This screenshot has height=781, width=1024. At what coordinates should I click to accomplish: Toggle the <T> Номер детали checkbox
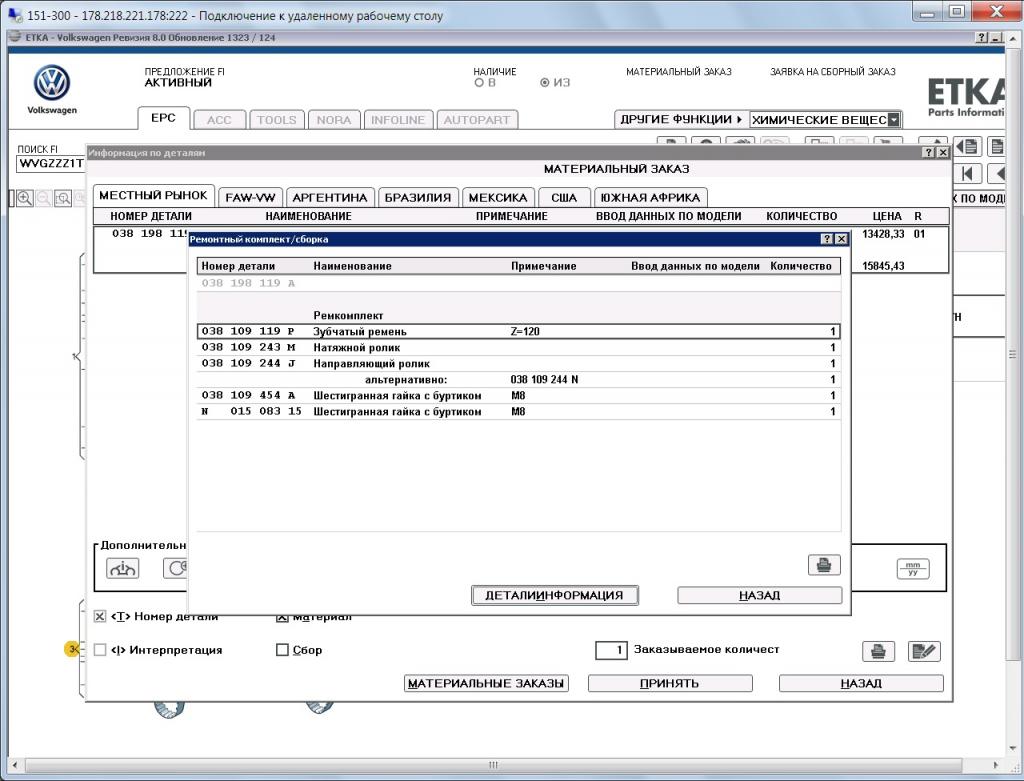click(x=100, y=616)
